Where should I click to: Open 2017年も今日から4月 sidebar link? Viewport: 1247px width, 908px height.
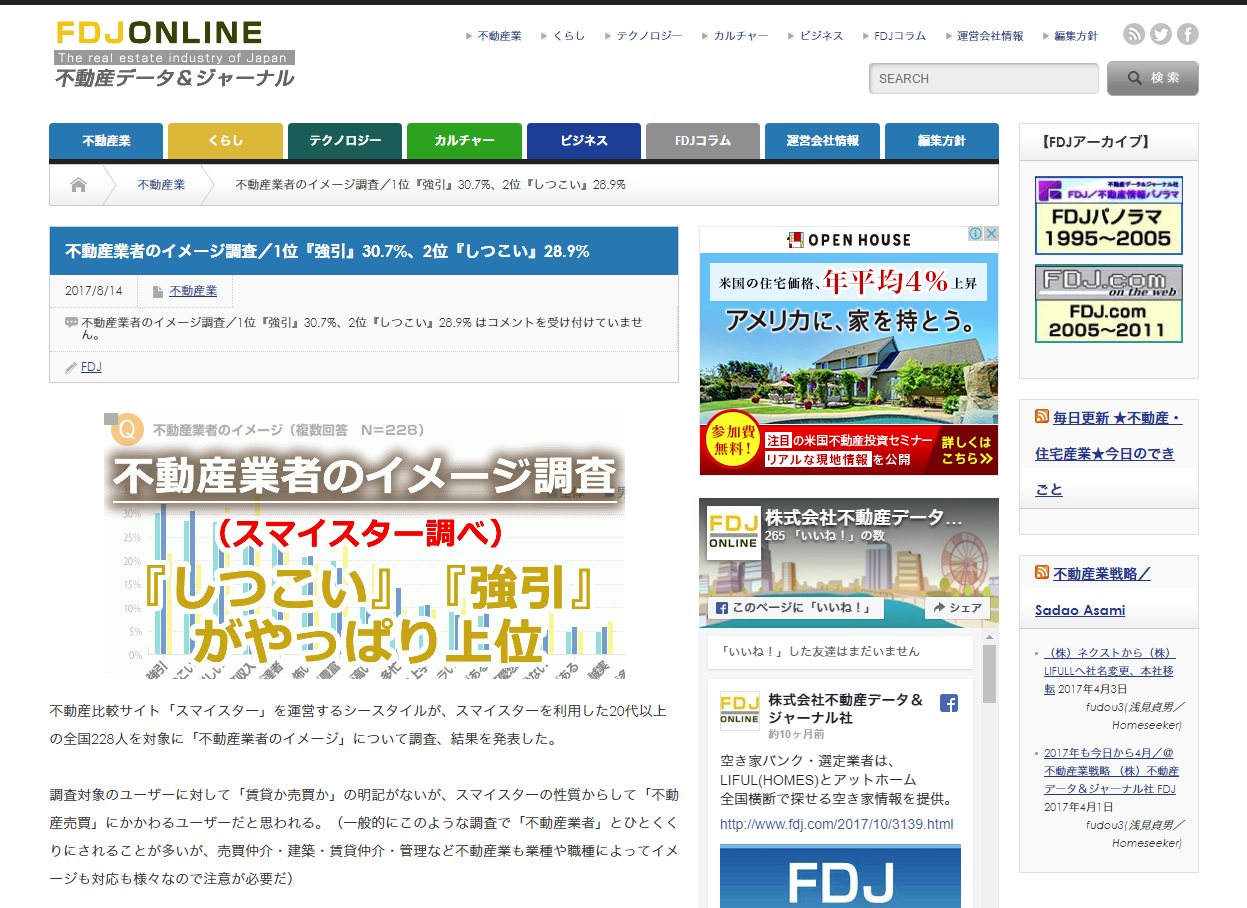click(1110, 771)
